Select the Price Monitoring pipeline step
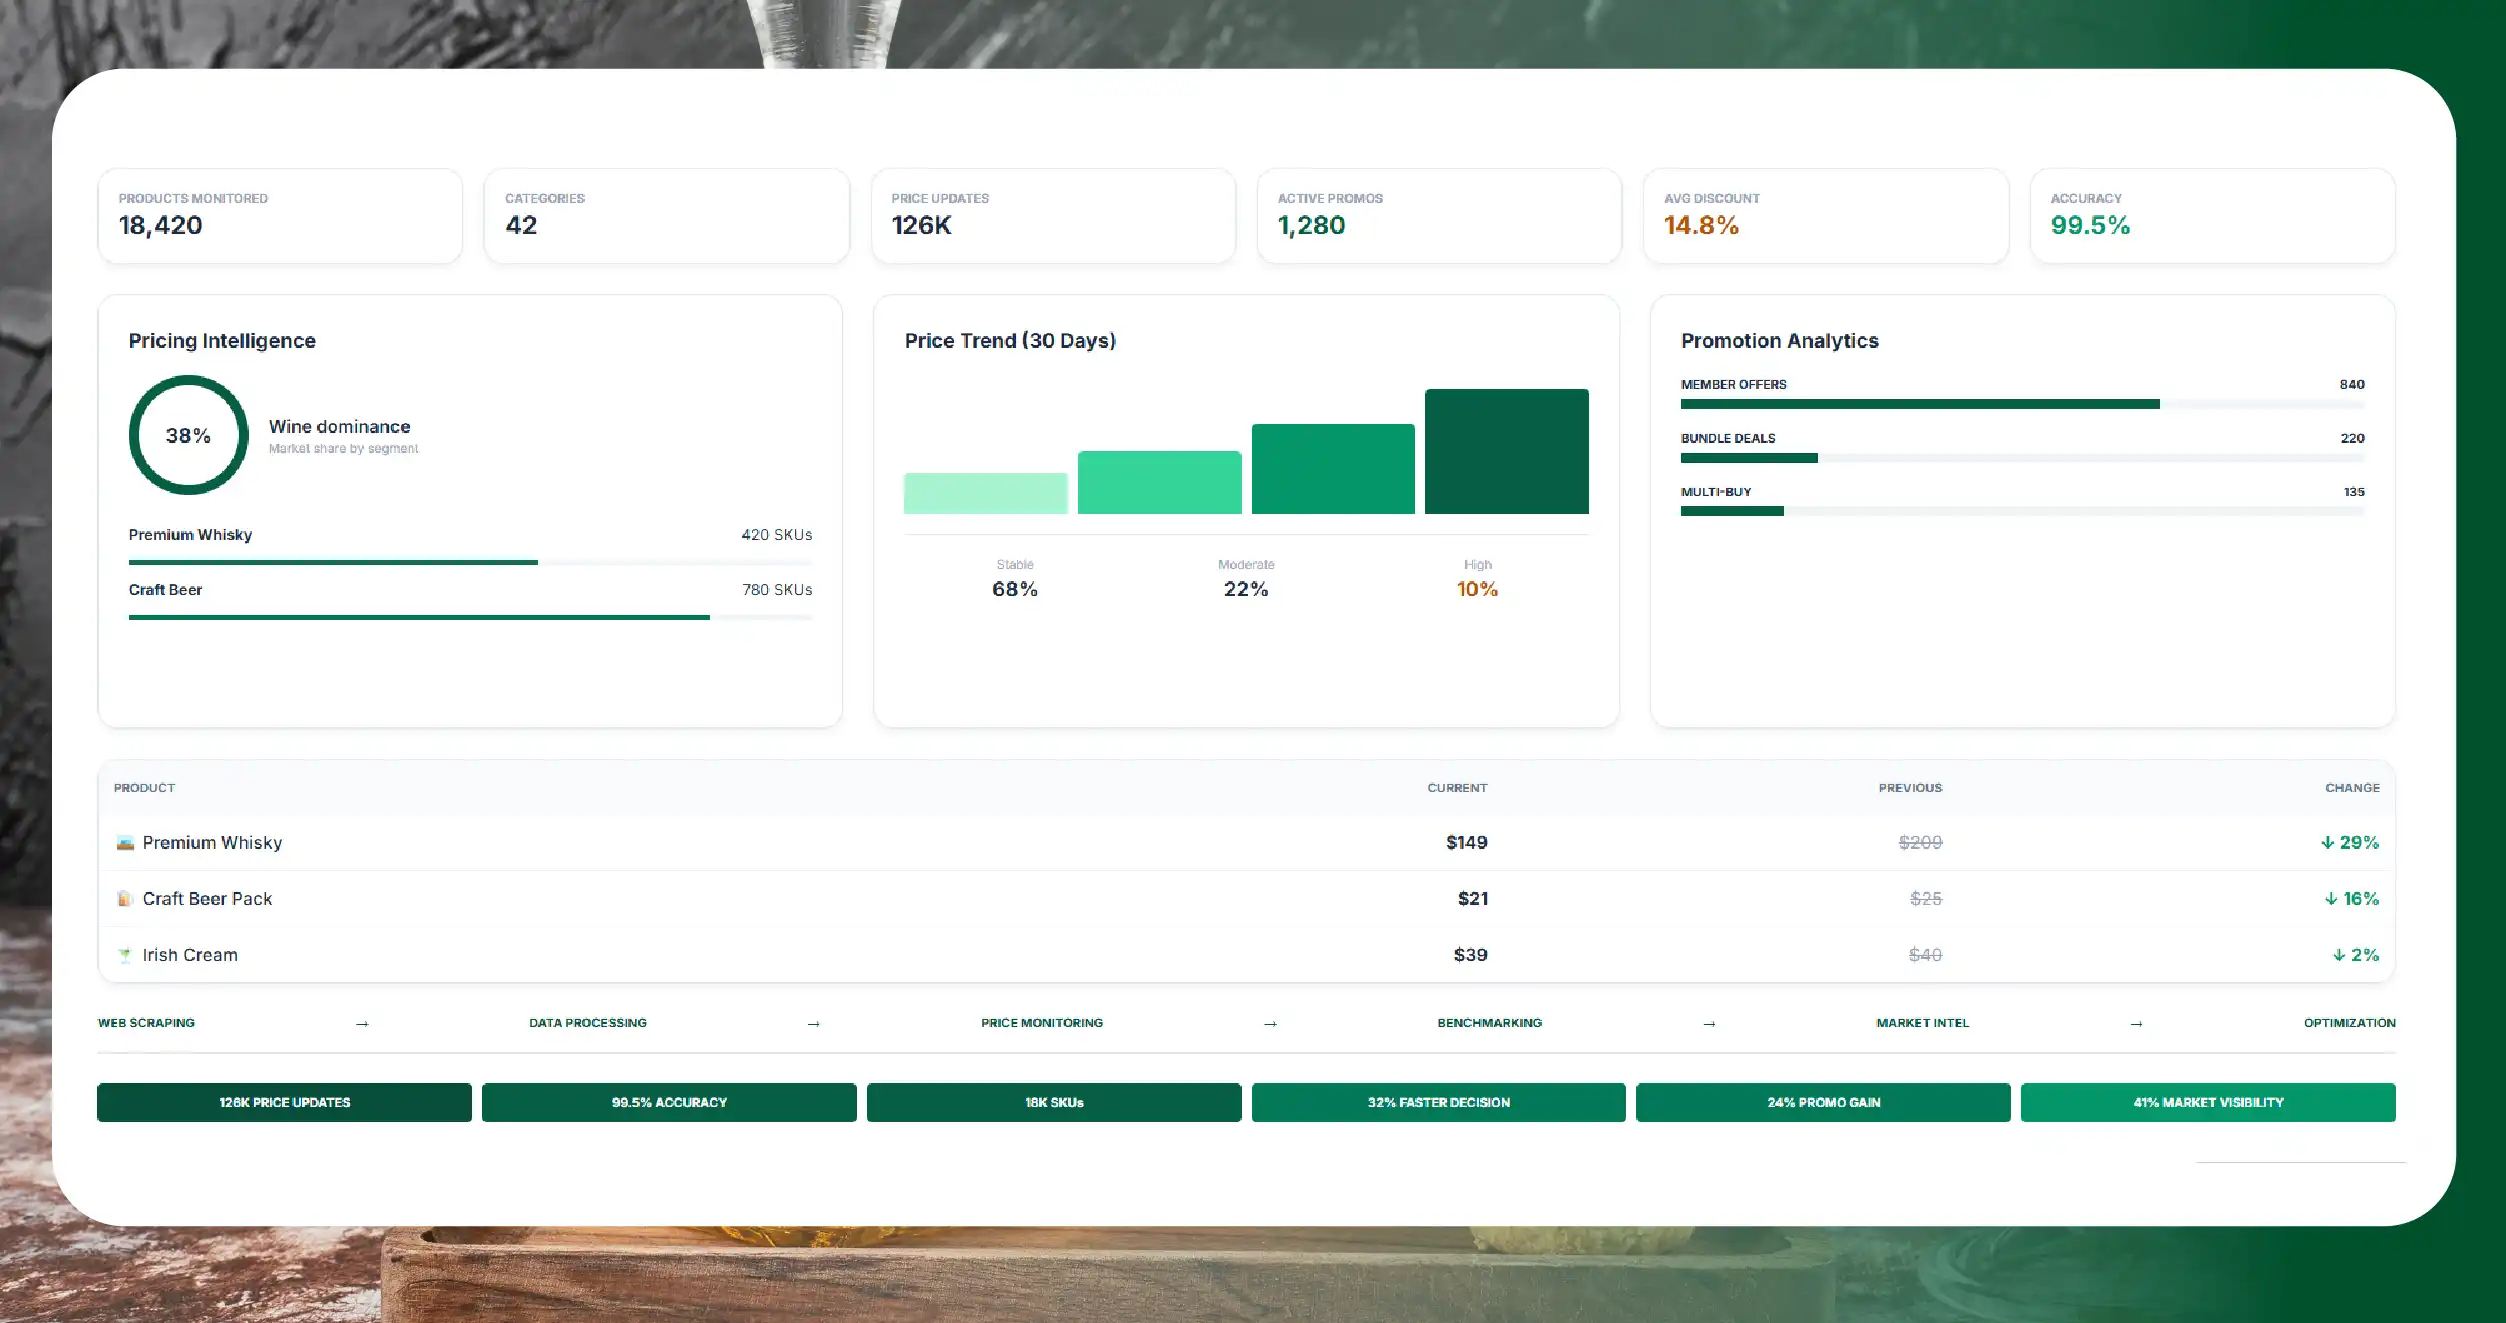 point(1042,1023)
